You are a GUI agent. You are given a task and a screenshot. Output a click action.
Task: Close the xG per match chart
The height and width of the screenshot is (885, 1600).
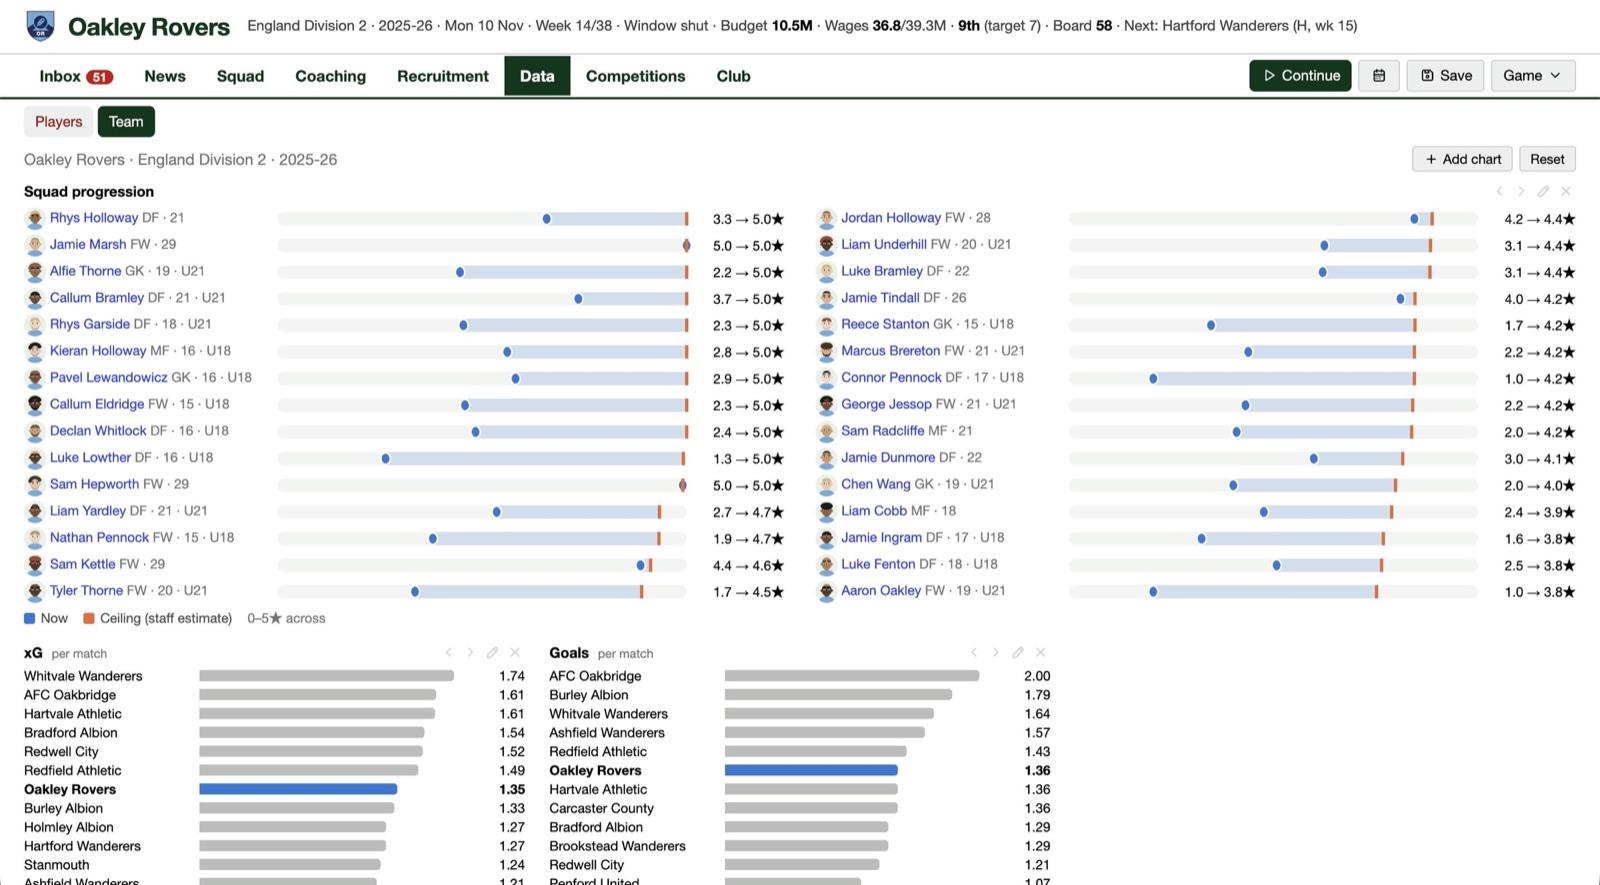(x=515, y=652)
